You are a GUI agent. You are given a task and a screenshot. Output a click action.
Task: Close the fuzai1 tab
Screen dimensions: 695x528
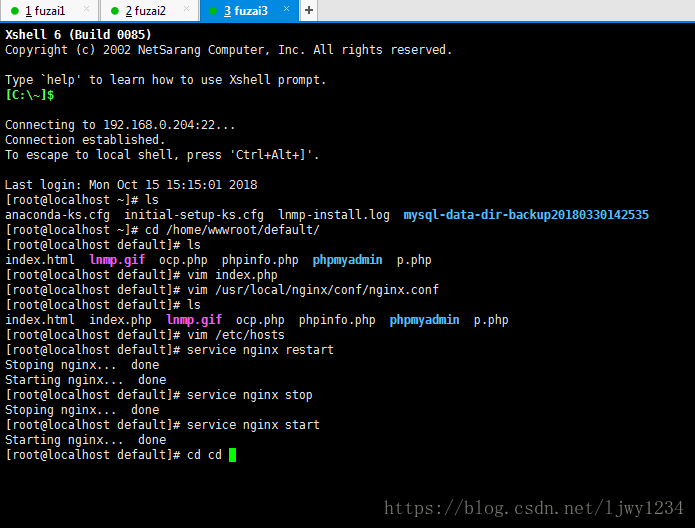click(x=86, y=9)
